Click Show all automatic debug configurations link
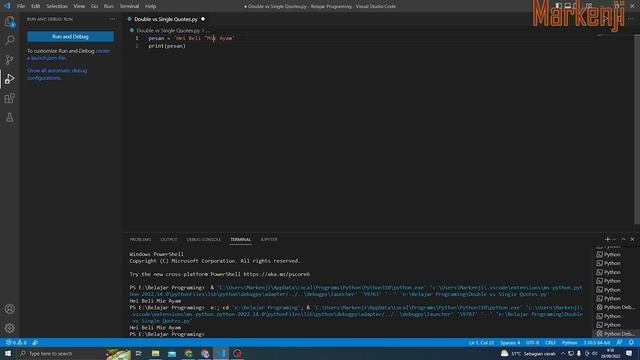640x360 pixels. (x=57, y=74)
